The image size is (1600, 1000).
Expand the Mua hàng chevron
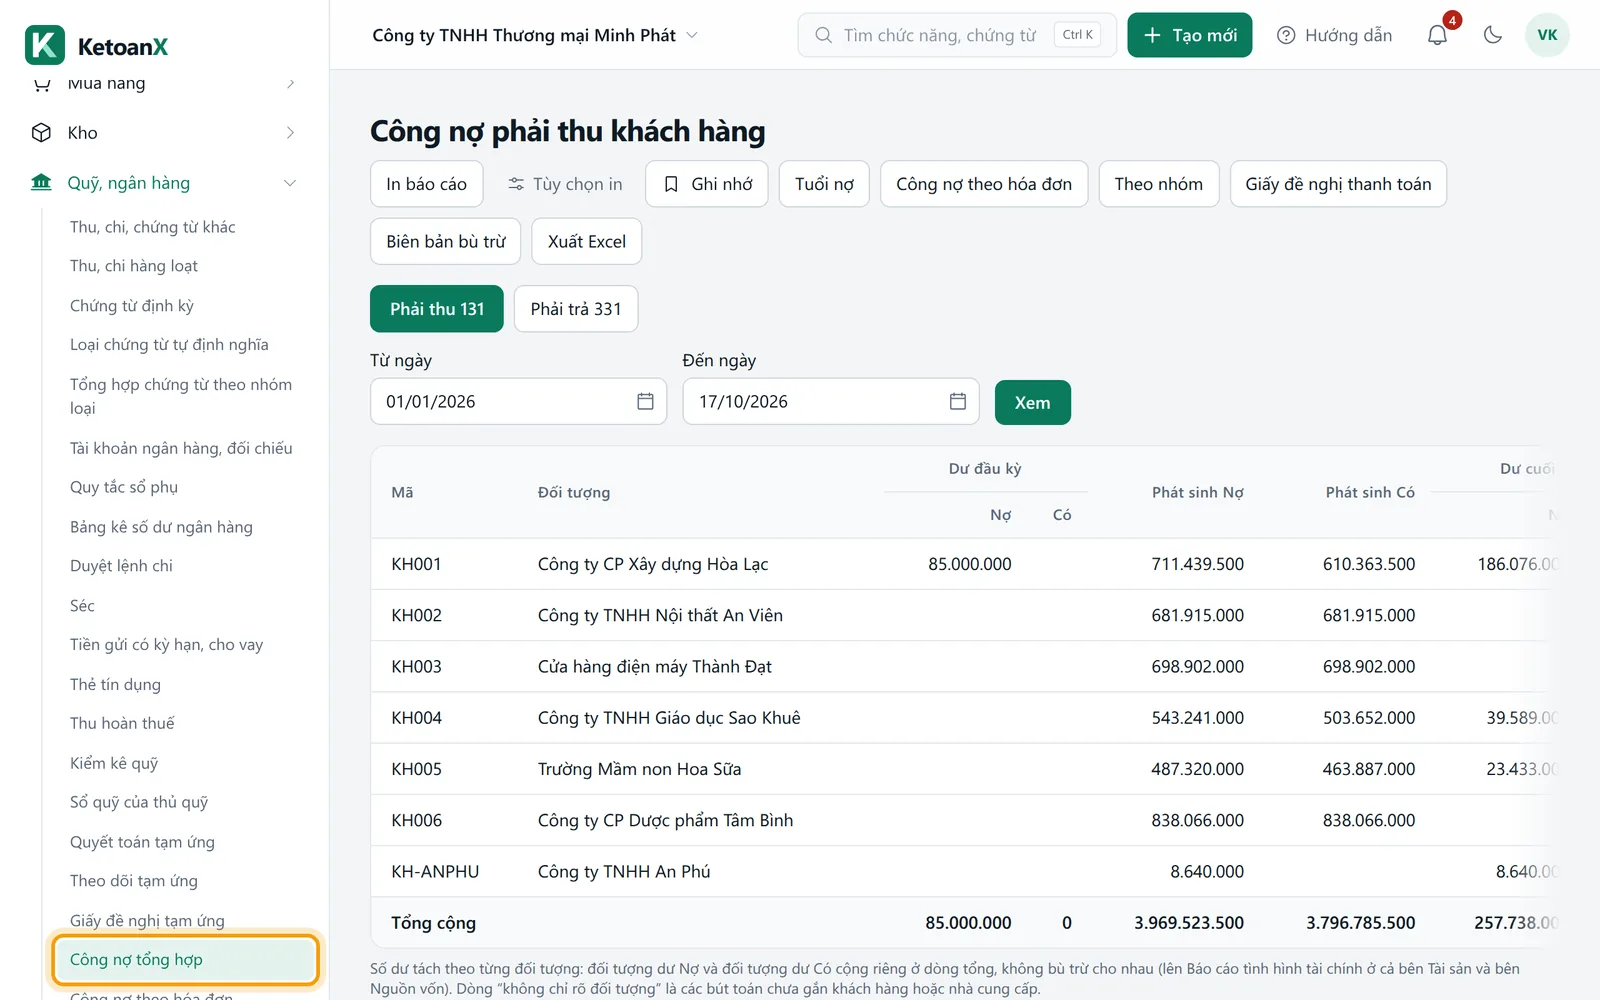pyautogui.click(x=290, y=84)
